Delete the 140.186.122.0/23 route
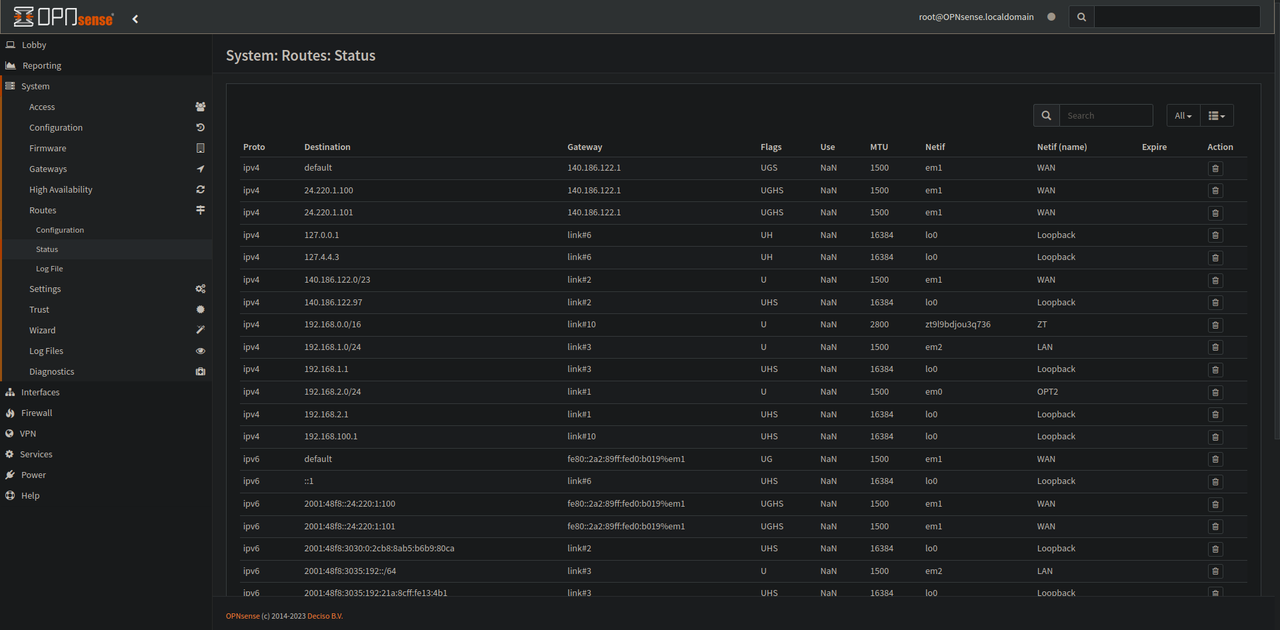Image resolution: width=1280 pixels, height=630 pixels. click(x=1215, y=280)
